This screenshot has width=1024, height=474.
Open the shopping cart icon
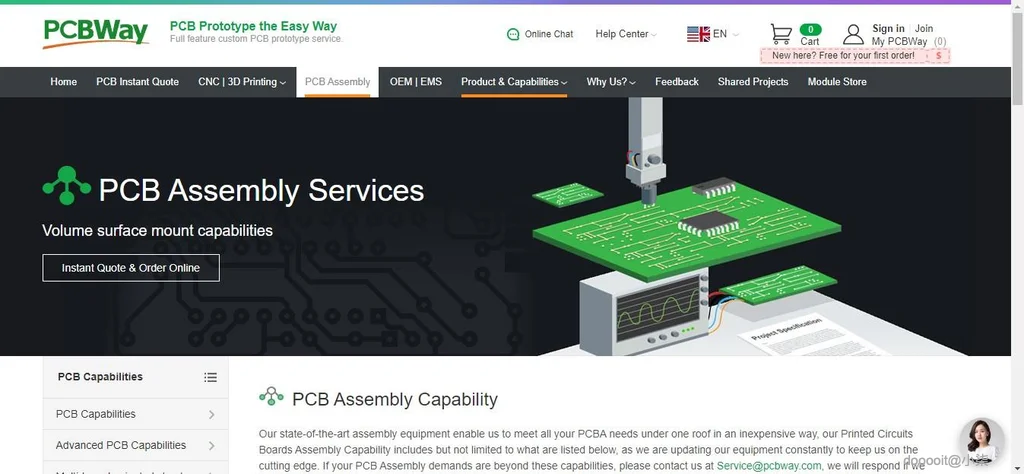(x=781, y=34)
